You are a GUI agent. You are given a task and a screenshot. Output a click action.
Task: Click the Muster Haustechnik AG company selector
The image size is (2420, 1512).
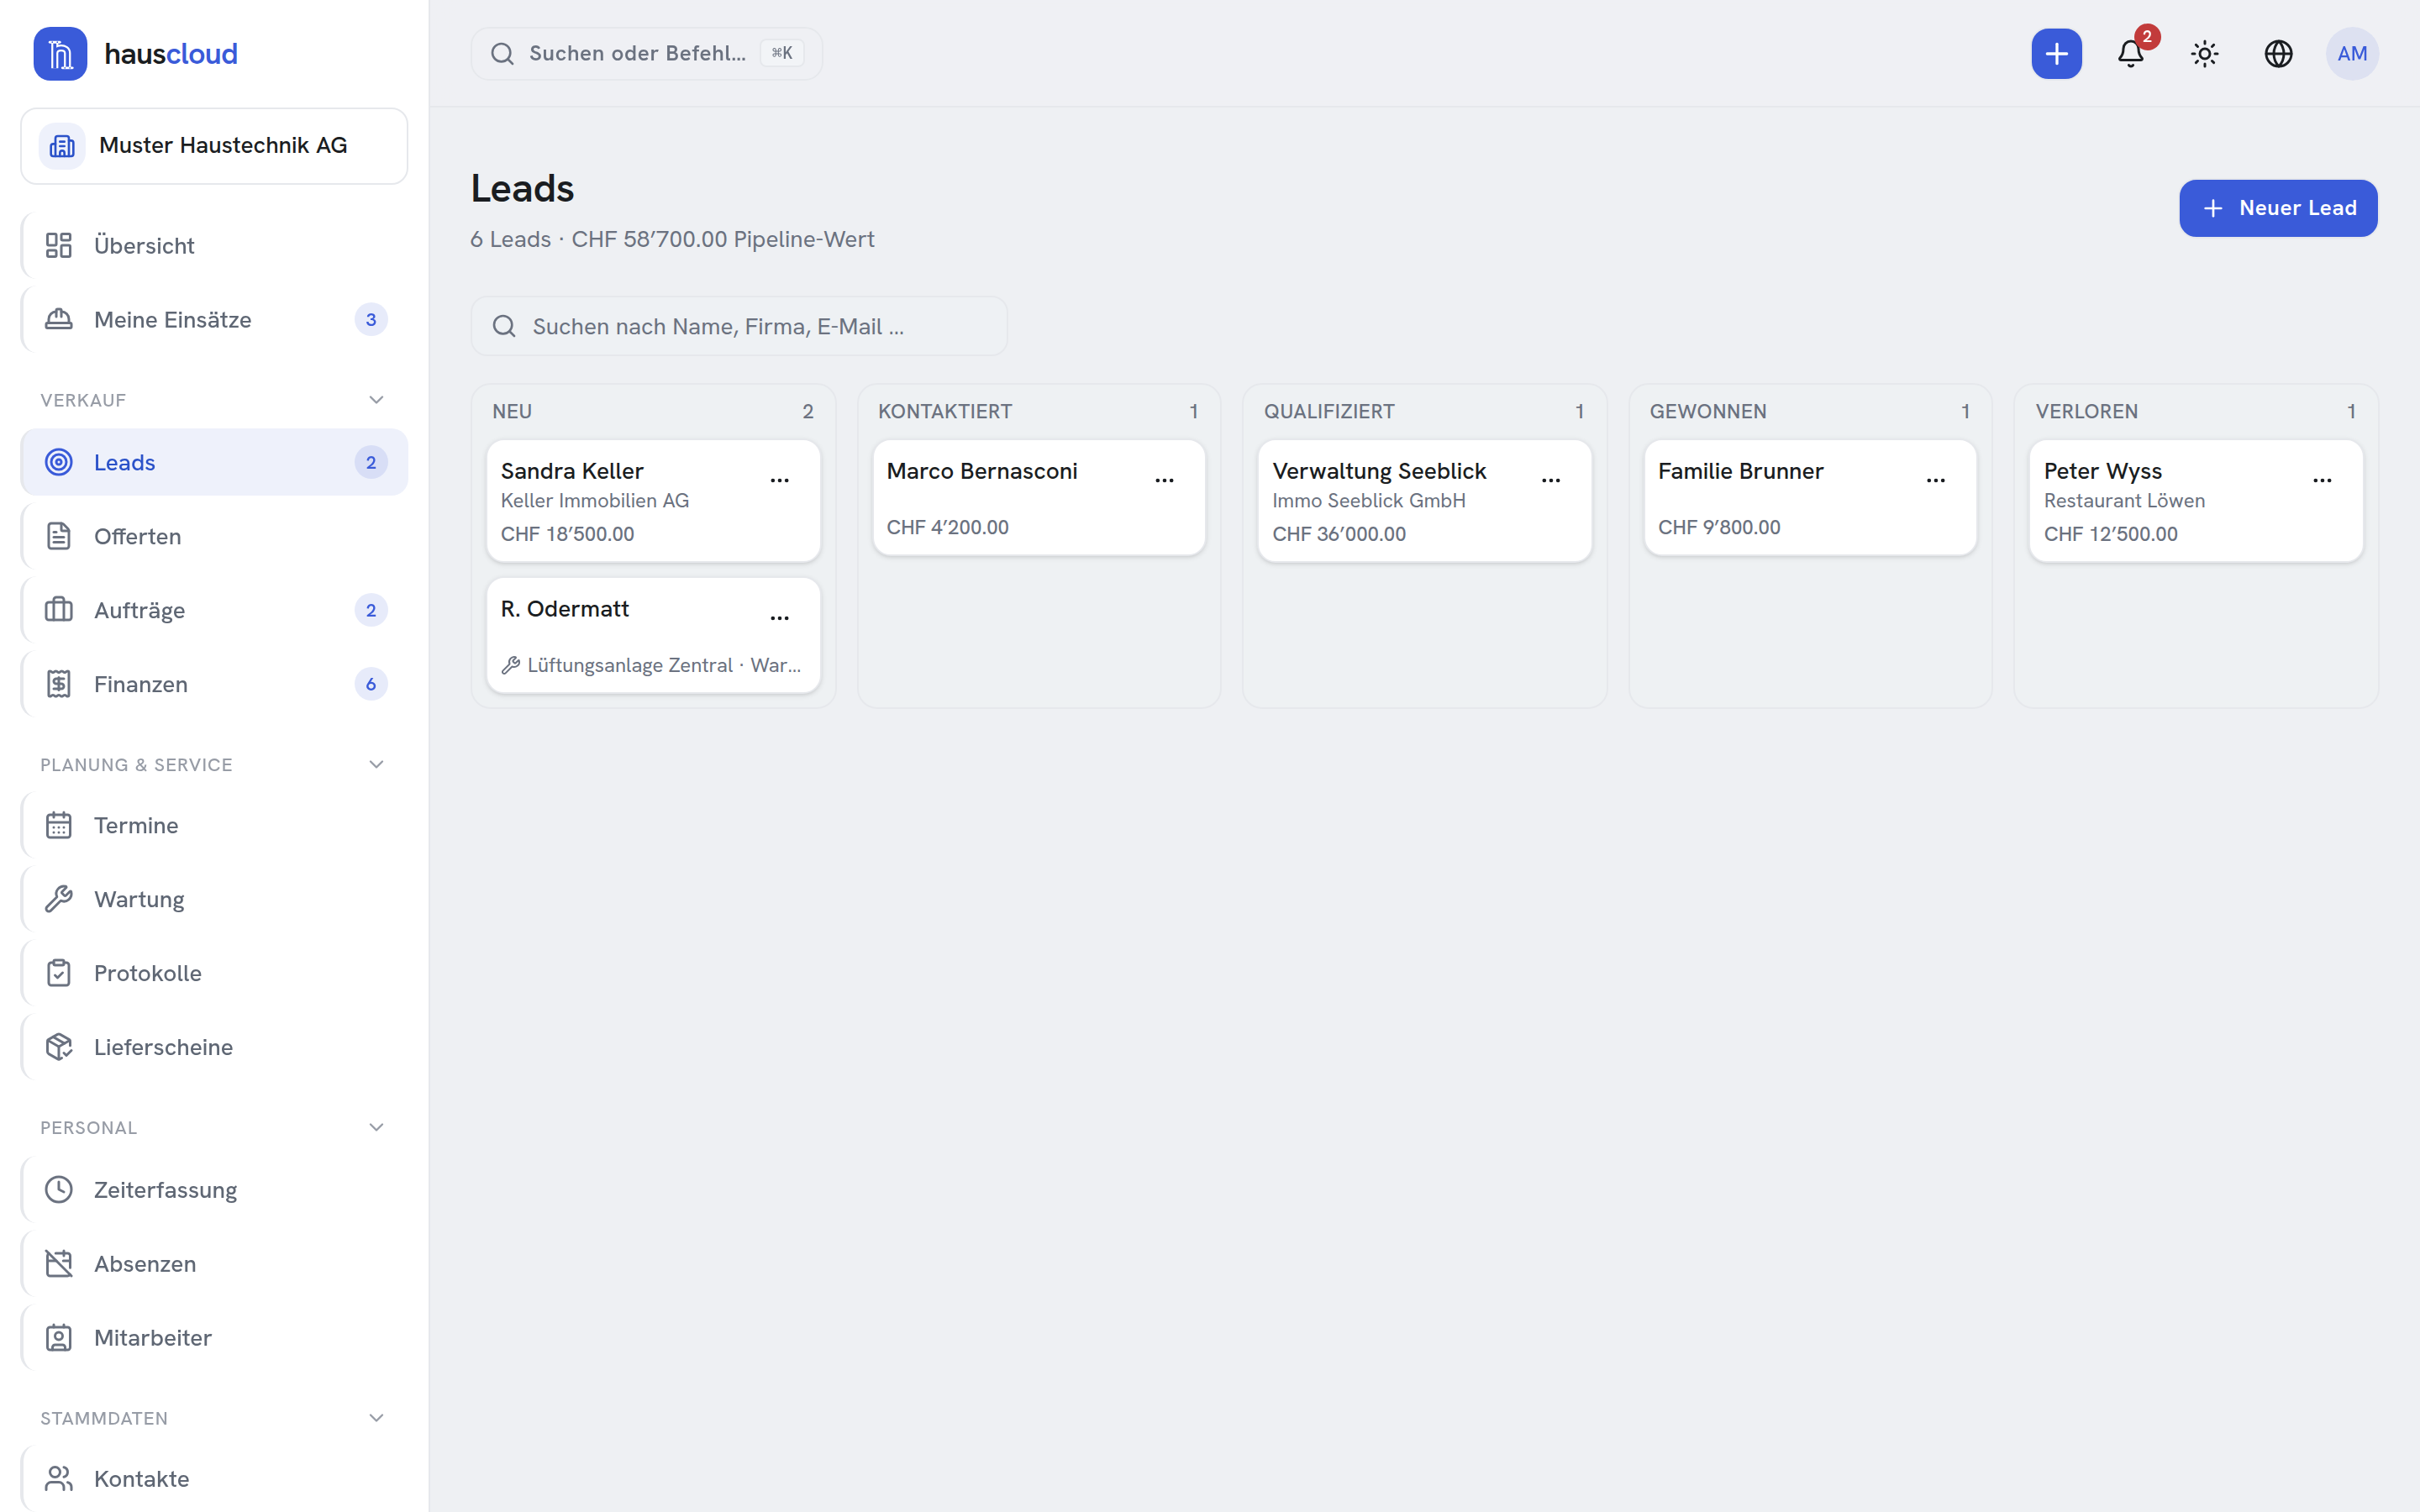click(214, 146)
